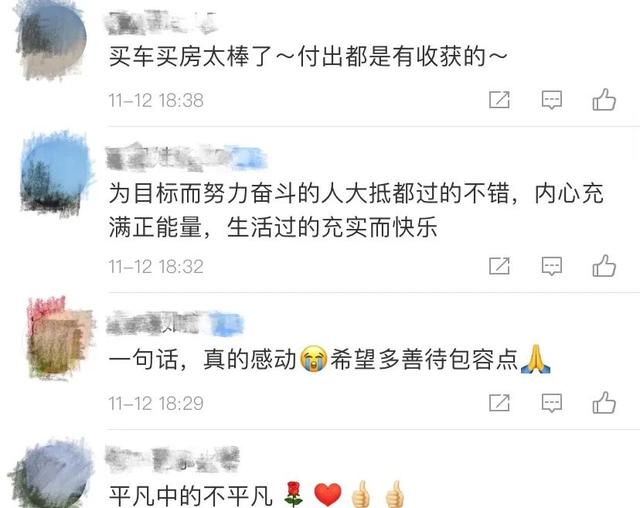This screenshot has width=640, height=508.
Task: Open avatar of first commenter
Action: coord(52,41)
